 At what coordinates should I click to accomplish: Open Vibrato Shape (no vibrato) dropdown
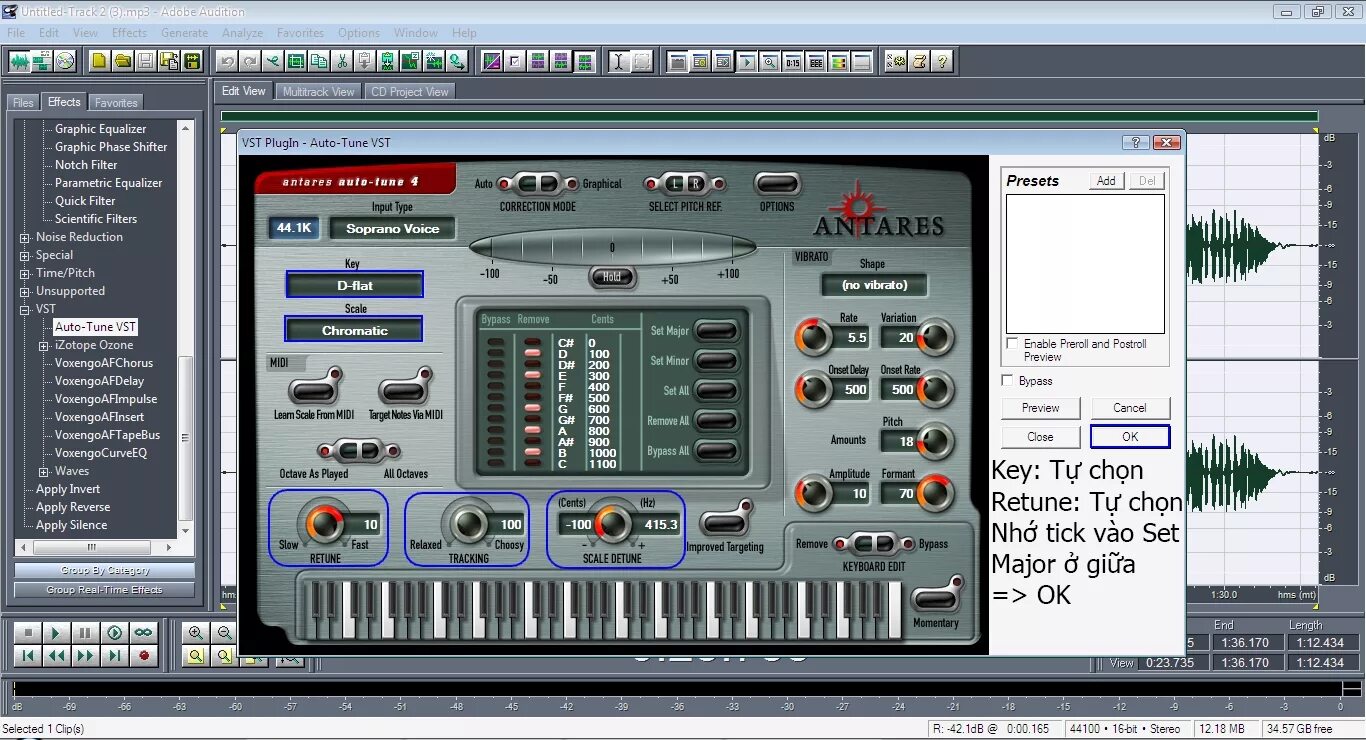pos(874,285)
